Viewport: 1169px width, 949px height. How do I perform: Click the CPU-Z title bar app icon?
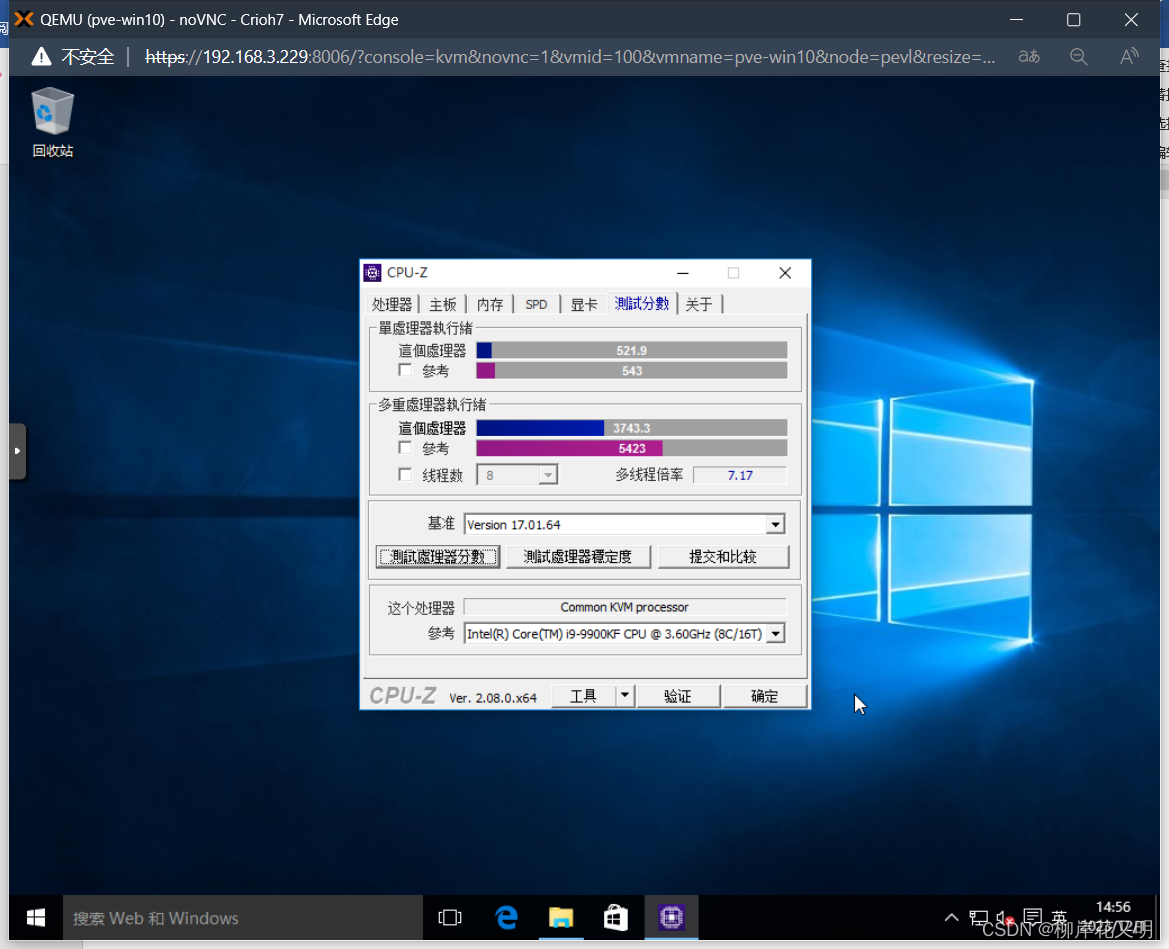[x=373, y=273]
